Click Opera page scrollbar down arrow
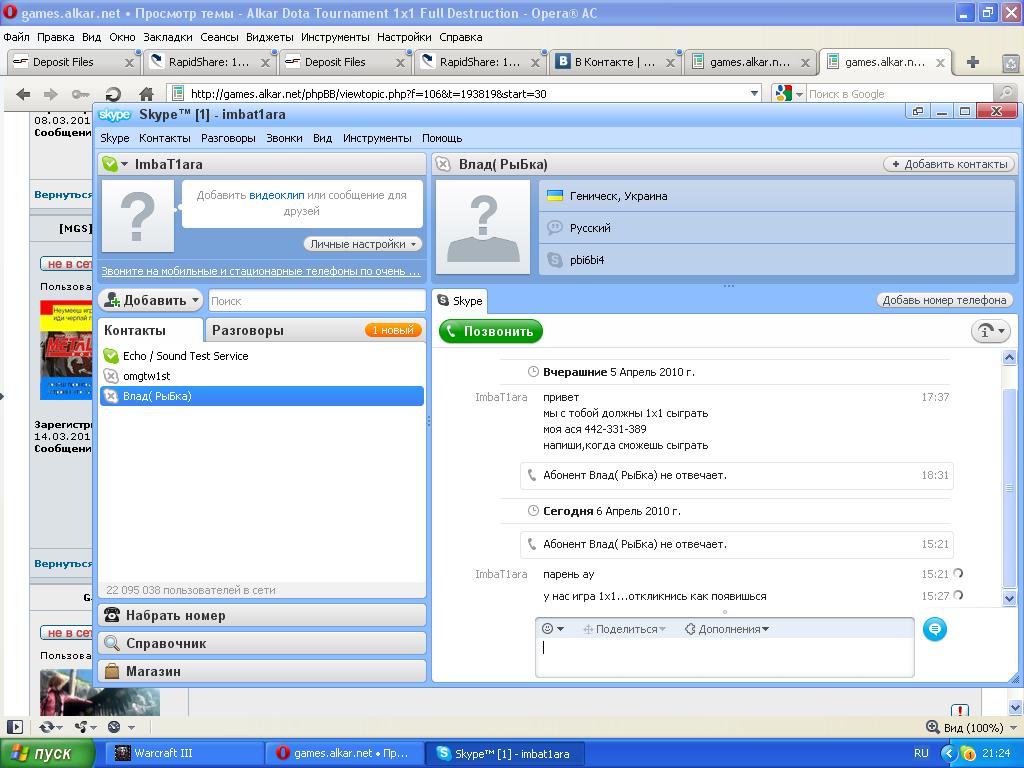 point(1016,708)
